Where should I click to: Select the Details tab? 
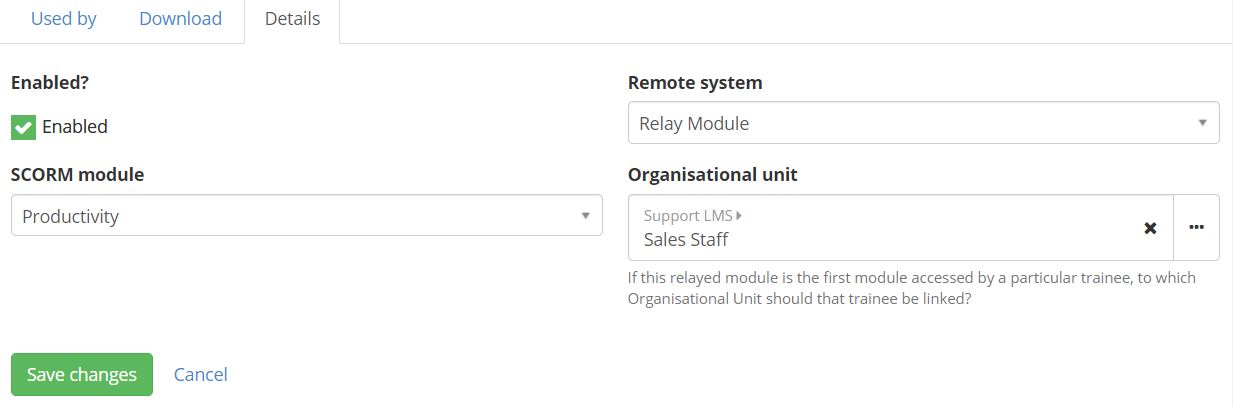(x=292, y=19)
